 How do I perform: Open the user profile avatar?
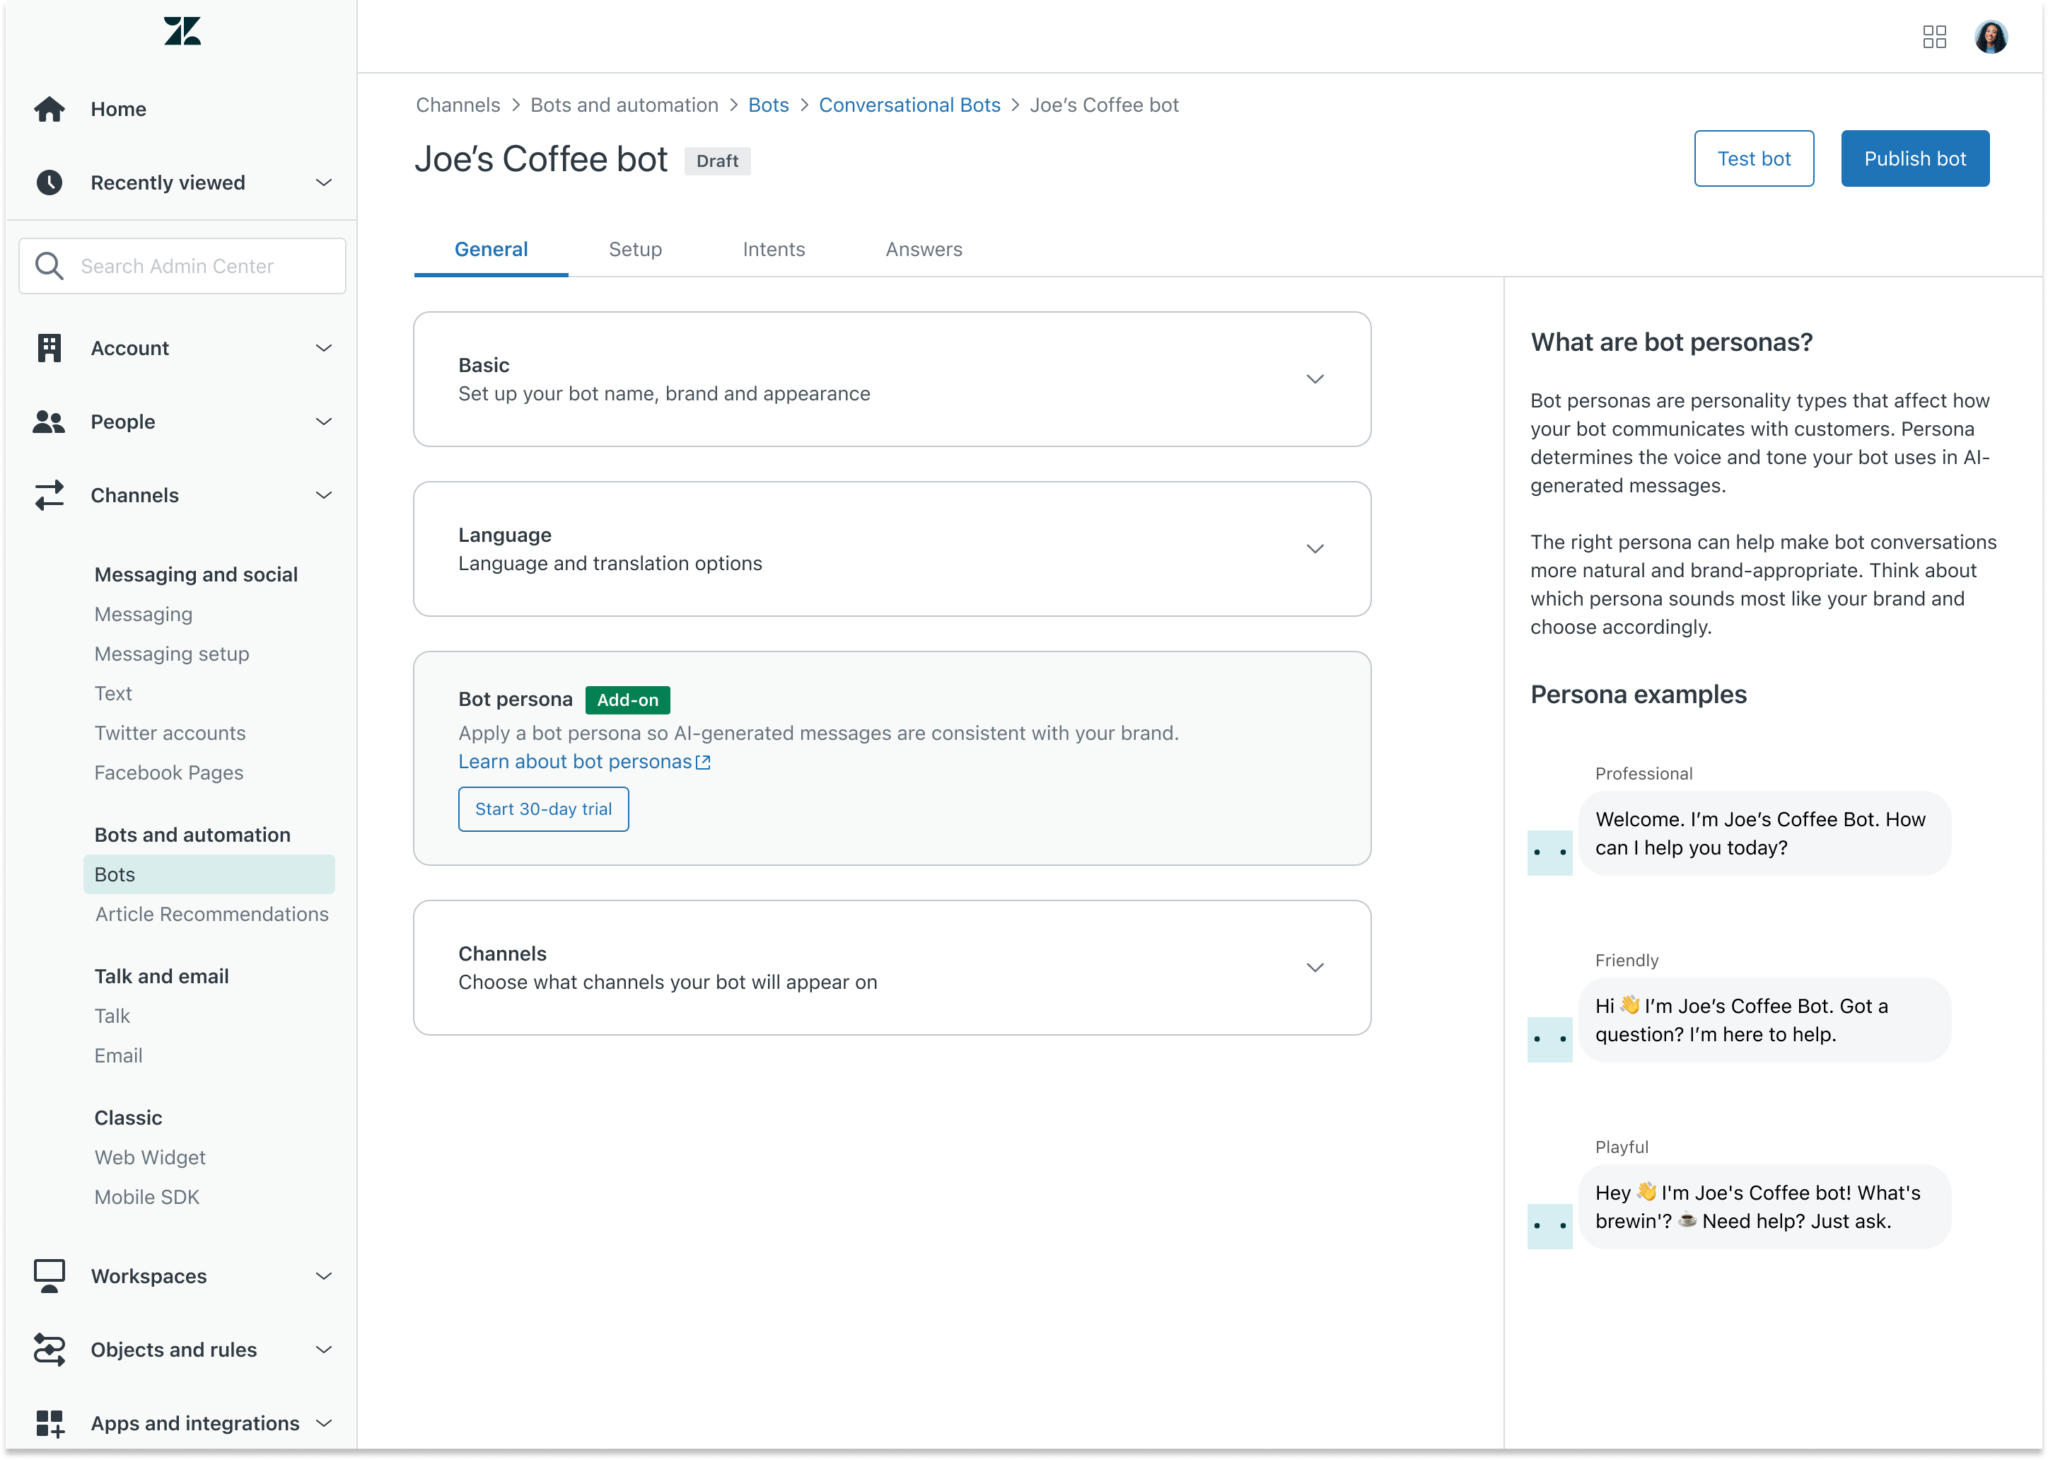1990,37
